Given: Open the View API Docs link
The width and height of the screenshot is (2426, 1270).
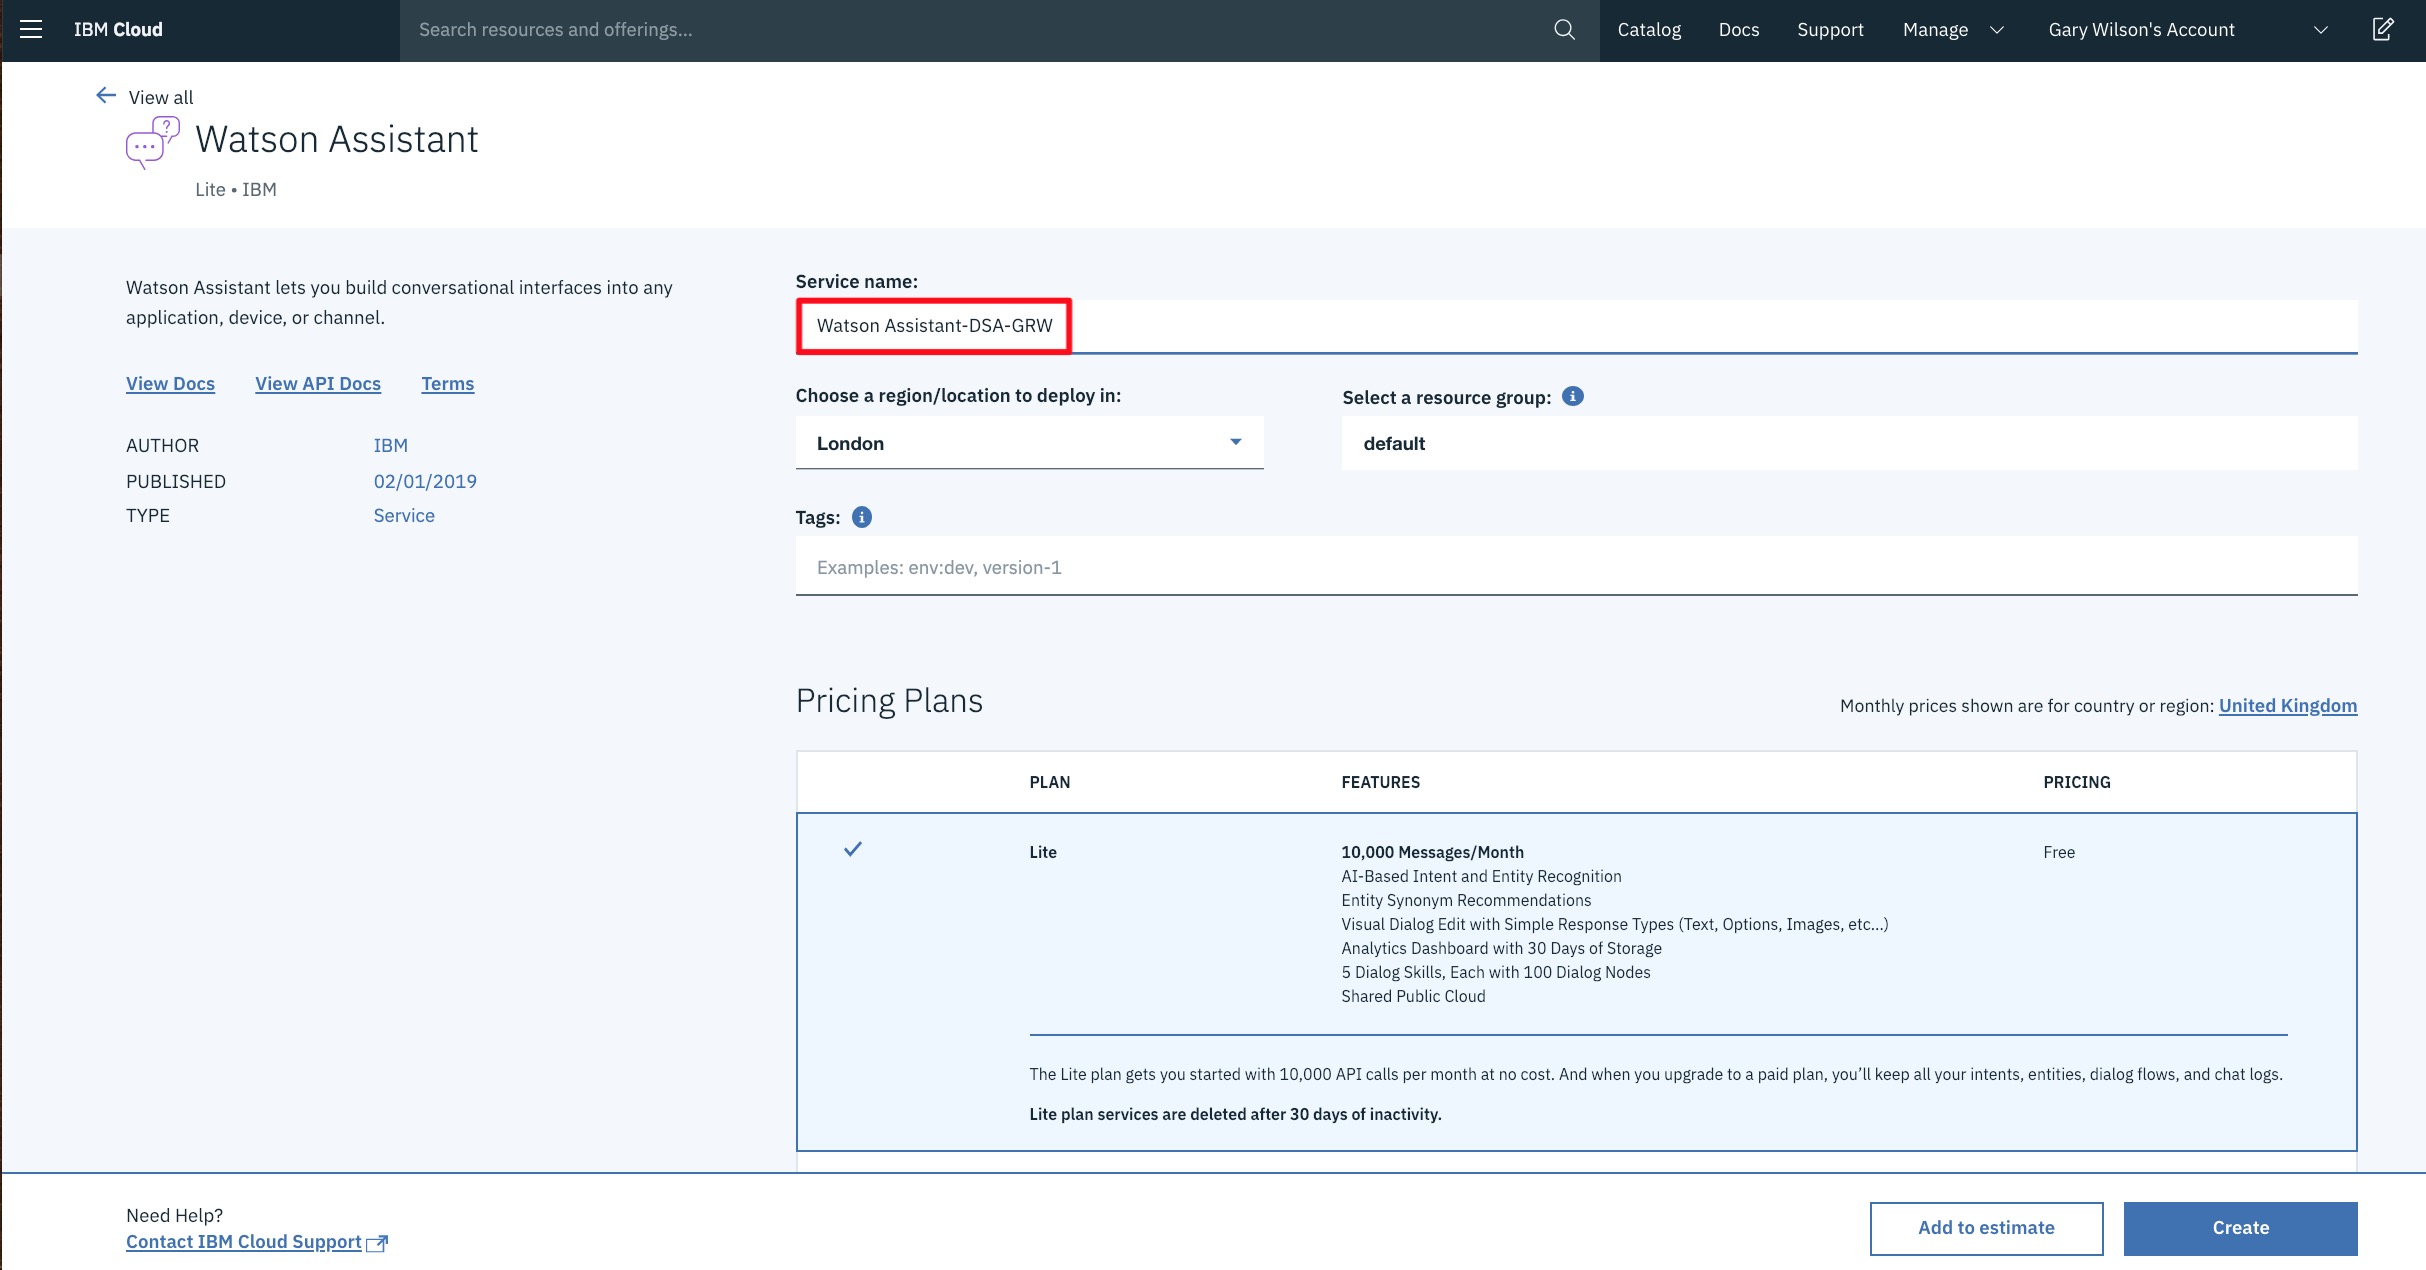Looking at the screenshot, I should (318, 383).
